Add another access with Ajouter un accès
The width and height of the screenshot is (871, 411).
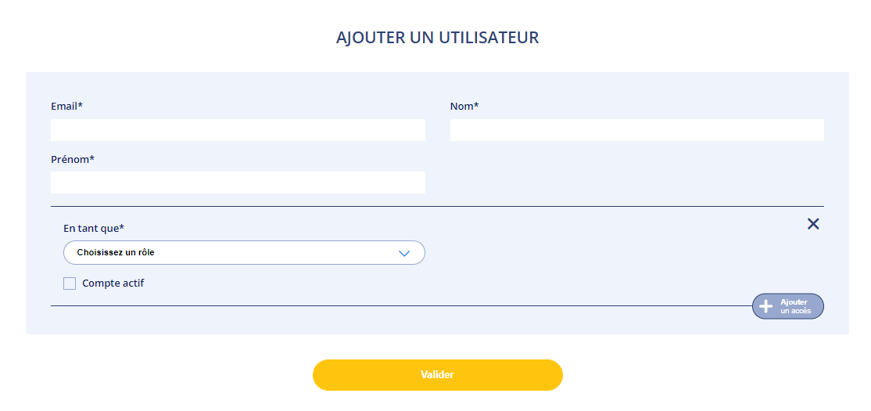coord(788,306)
